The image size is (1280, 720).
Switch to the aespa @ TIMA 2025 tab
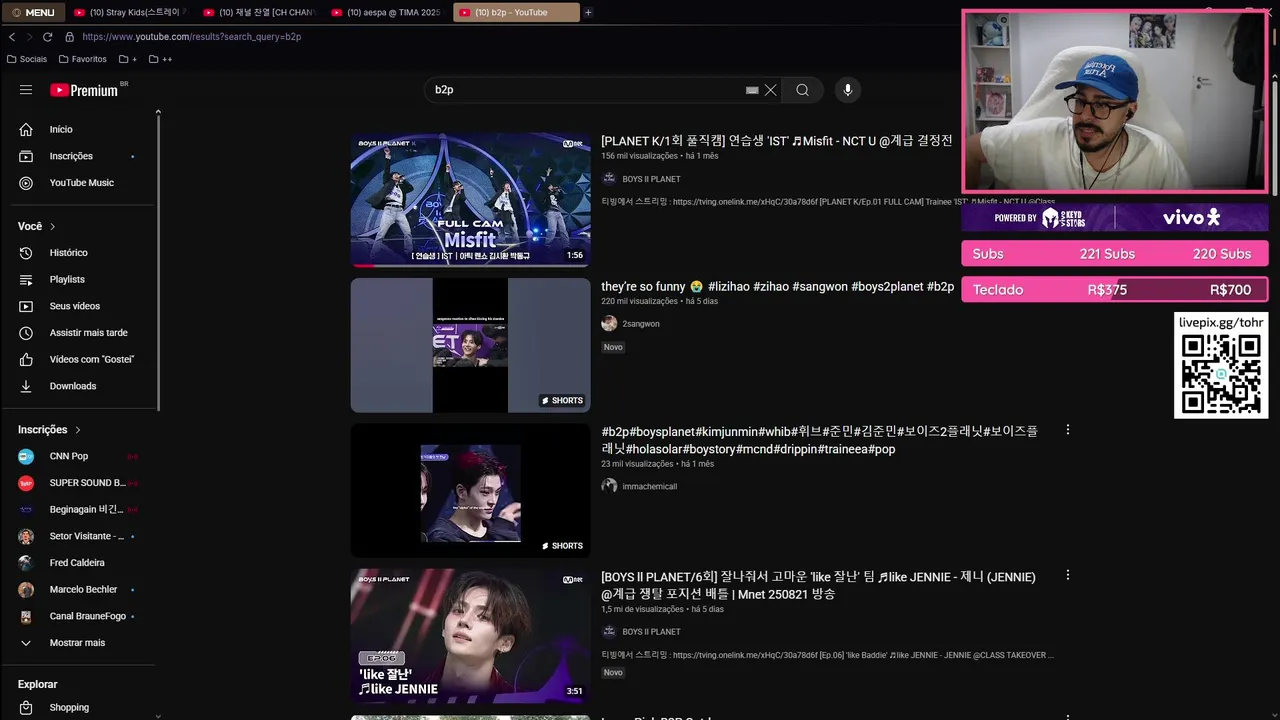(387, 12)
